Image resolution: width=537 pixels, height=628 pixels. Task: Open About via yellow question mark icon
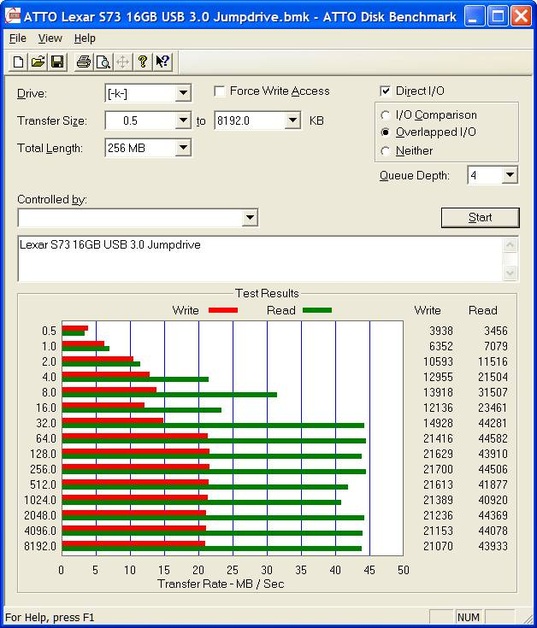(143, 62)
